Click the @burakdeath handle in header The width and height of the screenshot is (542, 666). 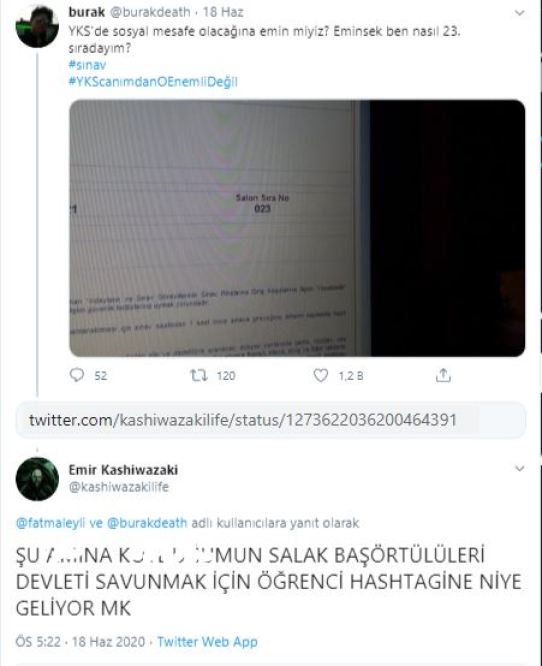tap(150, 12)
